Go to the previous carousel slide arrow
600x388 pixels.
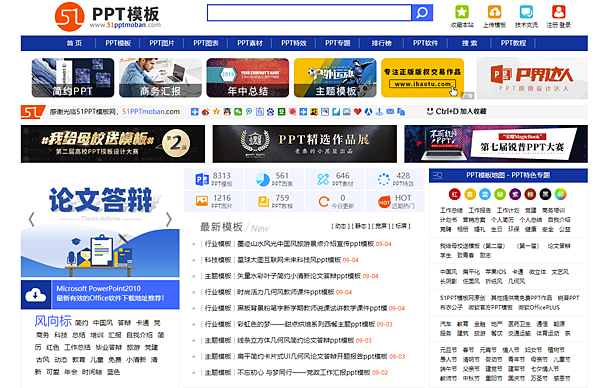[32, 220]
